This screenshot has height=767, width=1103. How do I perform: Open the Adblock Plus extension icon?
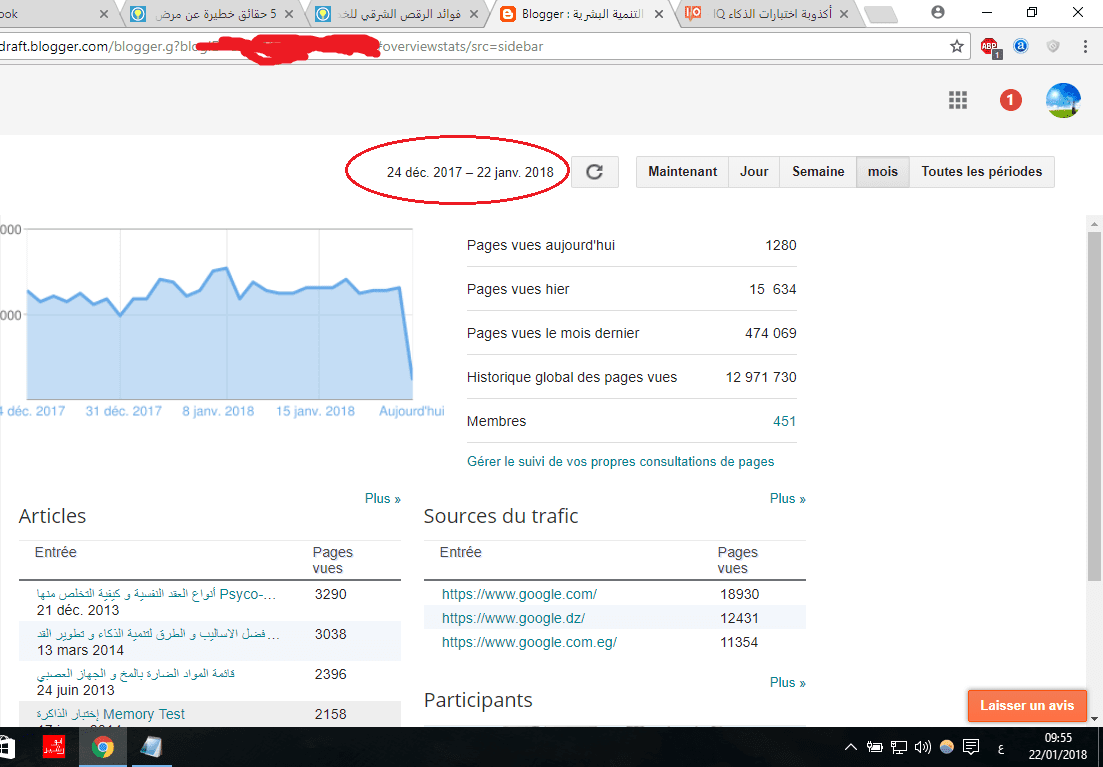click(x=990, y=47)
